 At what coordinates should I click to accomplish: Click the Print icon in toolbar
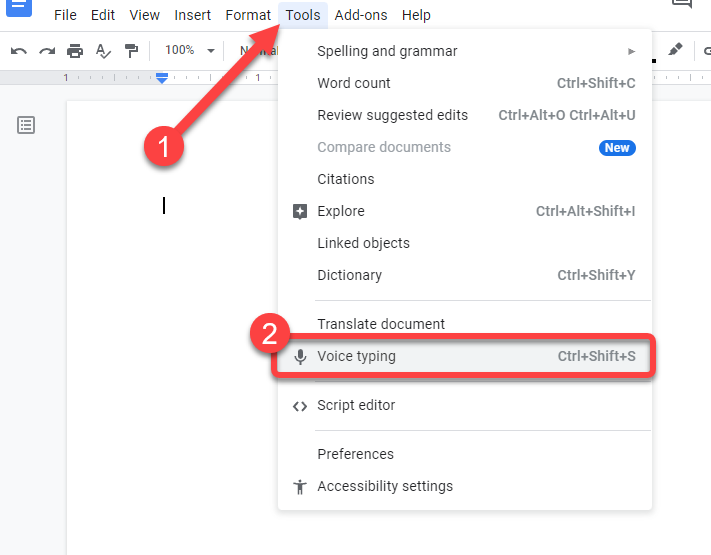click(75, 51)
